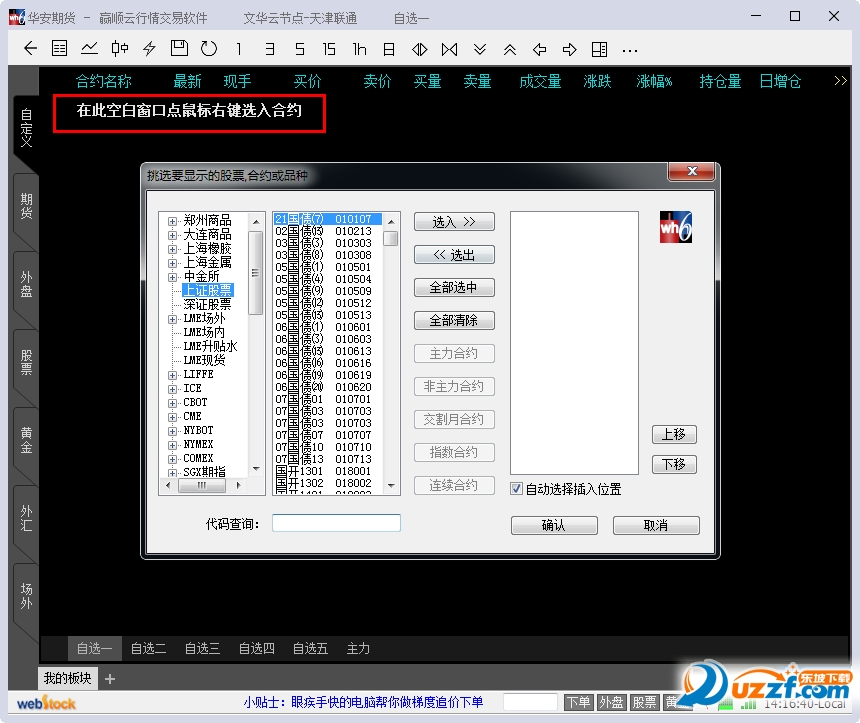The height and width of the screenshot is (723, 860).
Task: Open the 期货 side tab
Action: pyautogui.click(x=26, y=206)
